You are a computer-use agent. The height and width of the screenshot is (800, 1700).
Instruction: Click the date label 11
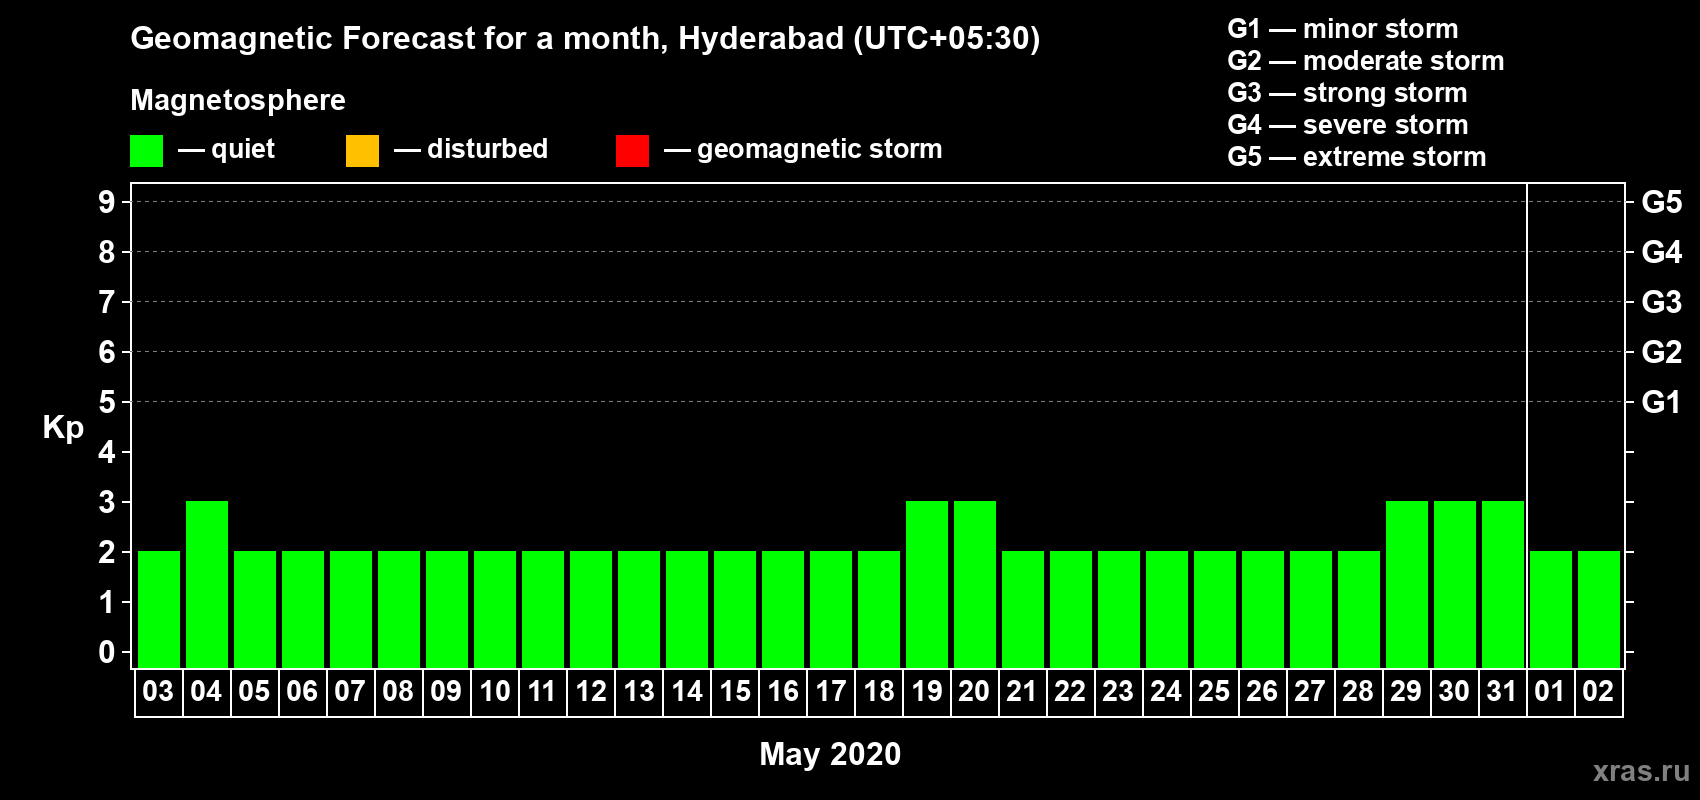tap(542, 691)
